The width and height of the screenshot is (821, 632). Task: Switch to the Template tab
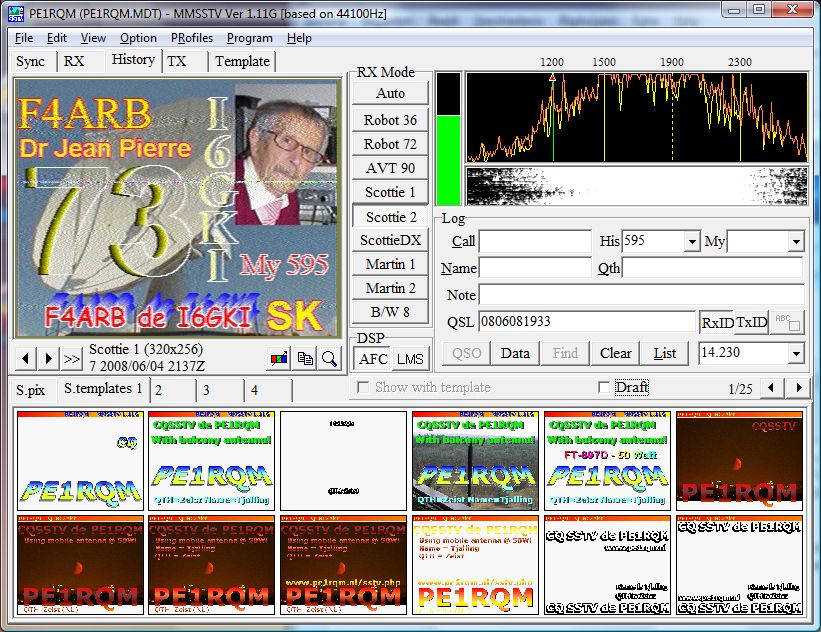coord(242,61)
